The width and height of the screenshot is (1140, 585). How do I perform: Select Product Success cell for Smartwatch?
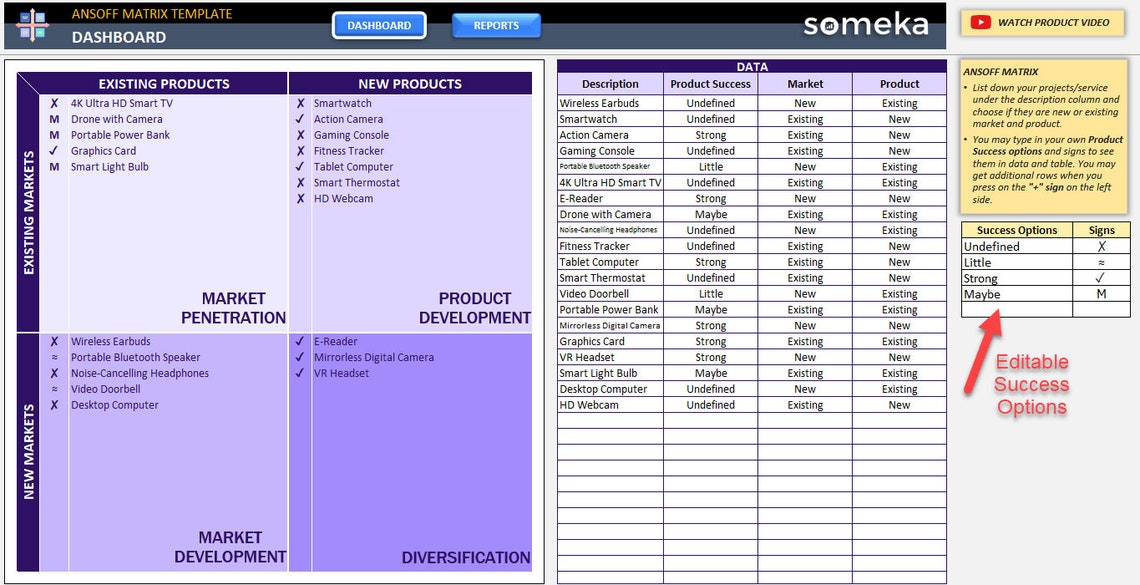point(710,119)
